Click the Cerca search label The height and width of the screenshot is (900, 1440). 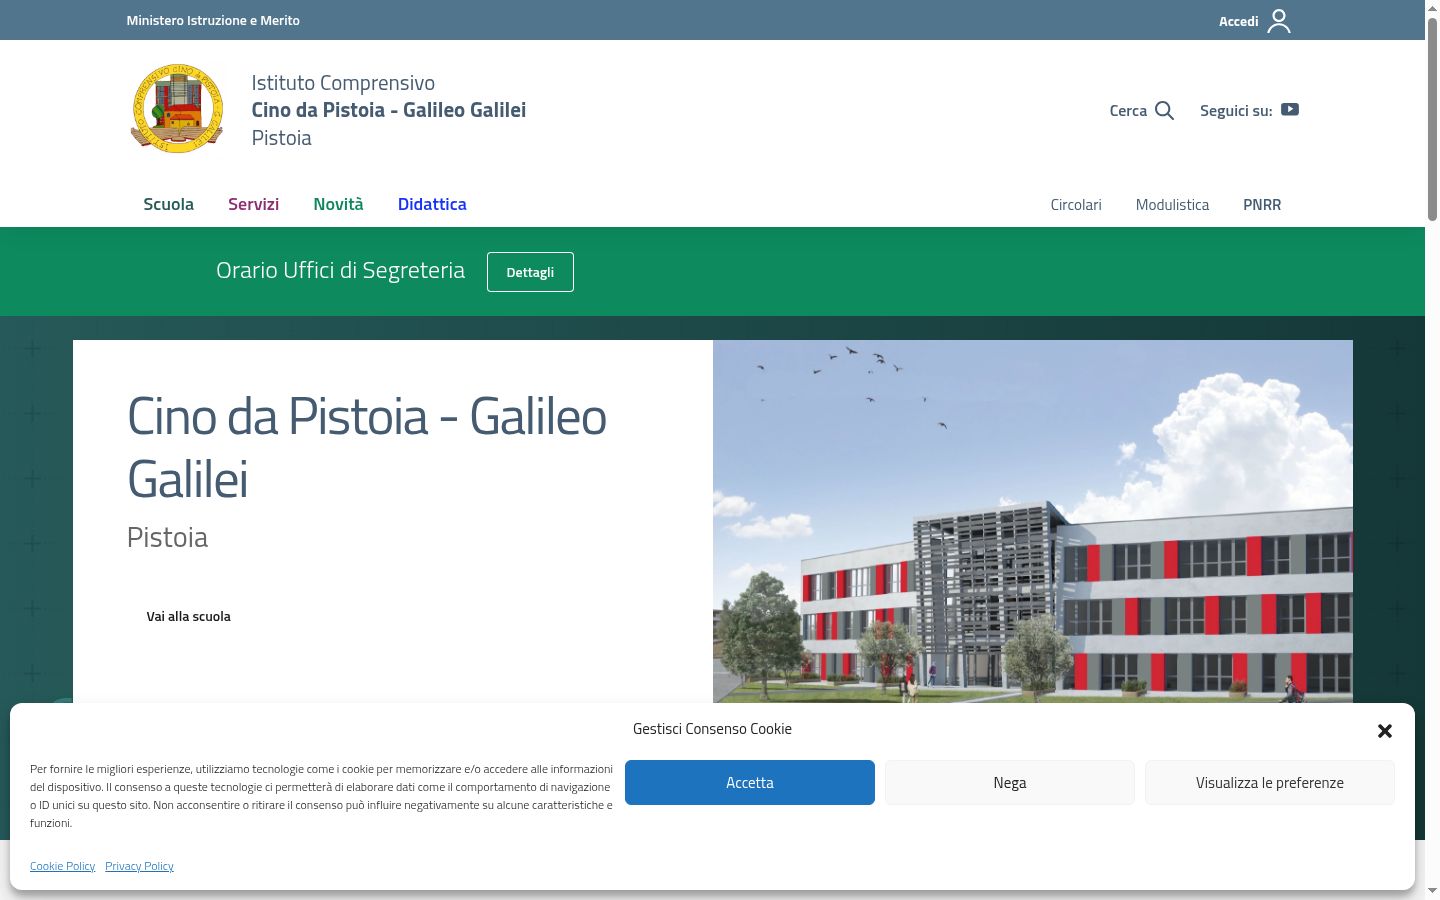click(x=1128, y=111)
